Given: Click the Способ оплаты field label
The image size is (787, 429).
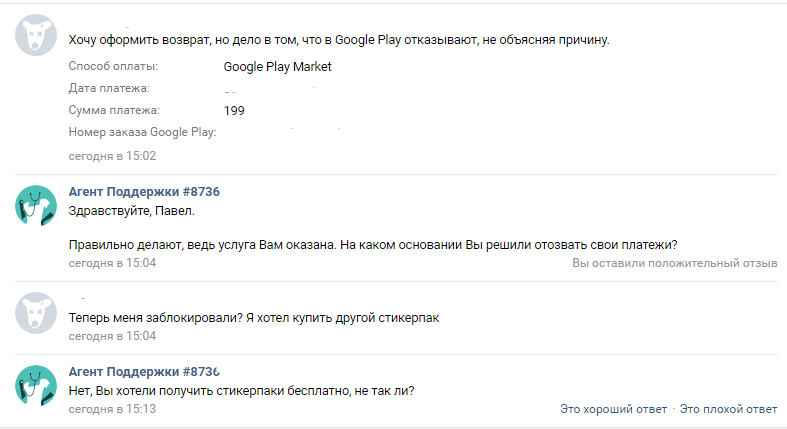Looking at the screenshot, I should pos(113,66).
